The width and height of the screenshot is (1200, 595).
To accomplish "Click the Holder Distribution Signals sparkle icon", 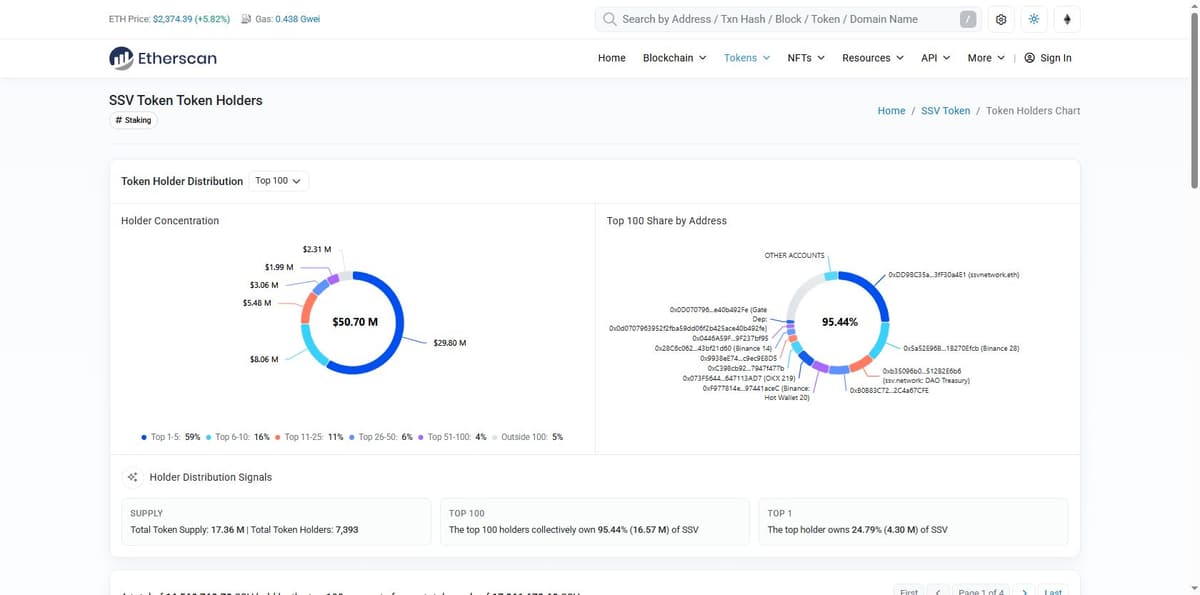I will click(x=133, y=477).
